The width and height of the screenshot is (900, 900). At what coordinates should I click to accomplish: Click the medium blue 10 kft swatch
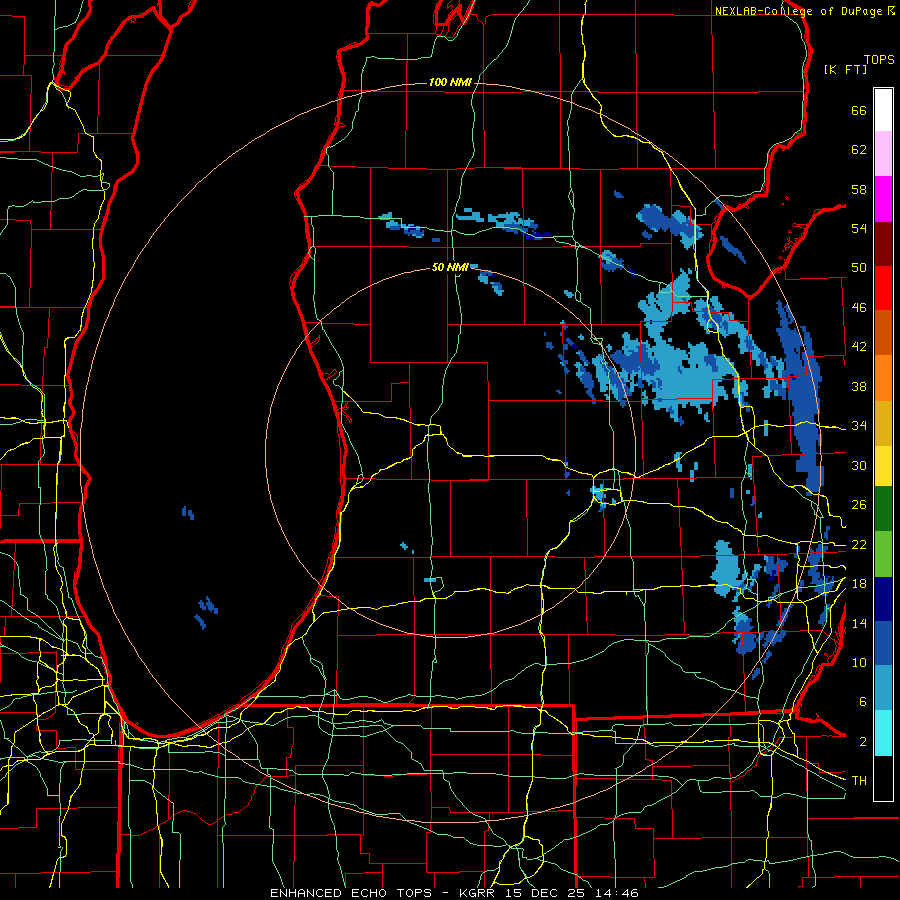click(883, 643)
